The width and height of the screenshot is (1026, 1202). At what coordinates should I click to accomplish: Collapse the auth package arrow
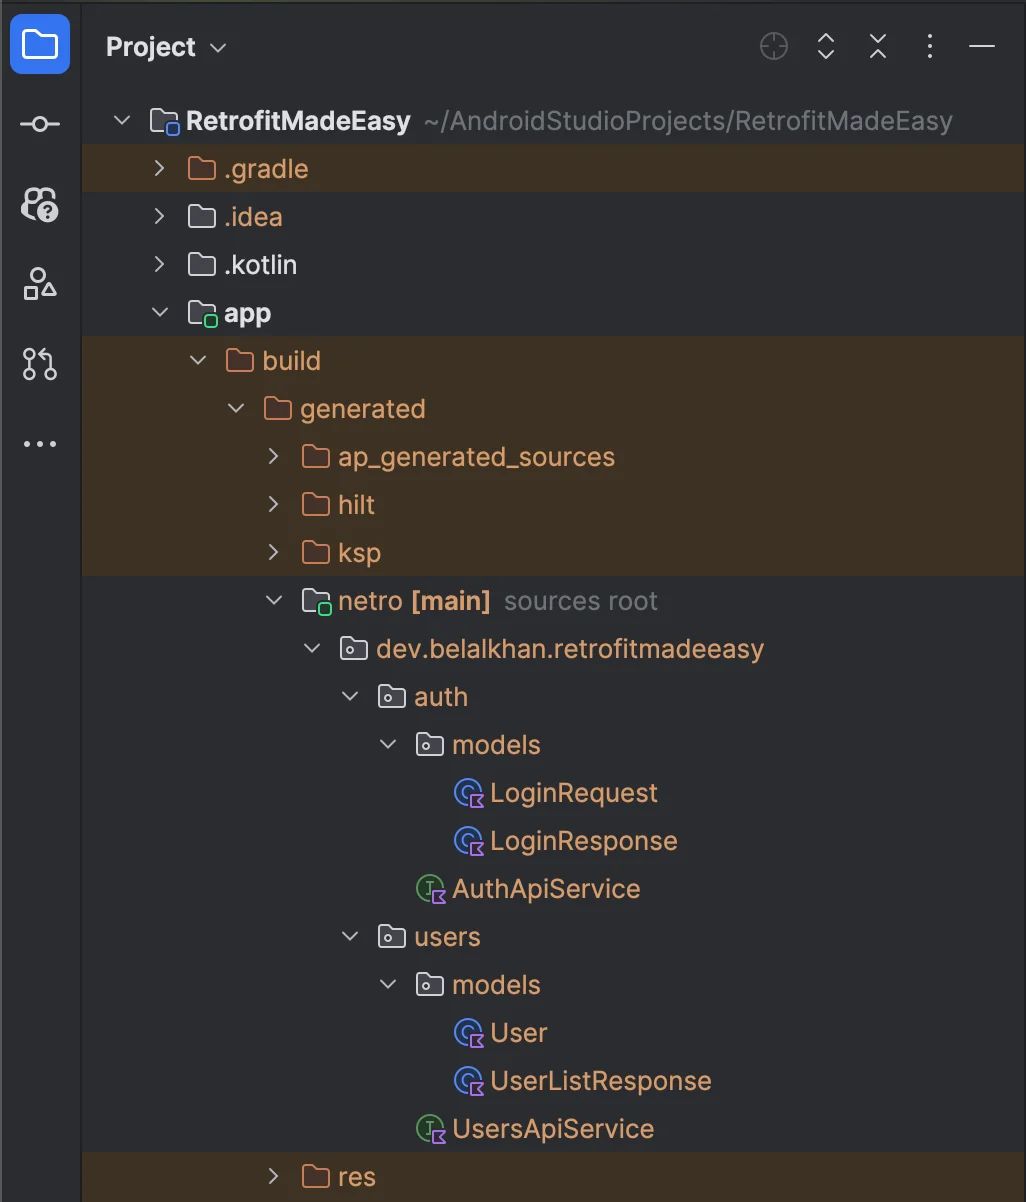350,697
